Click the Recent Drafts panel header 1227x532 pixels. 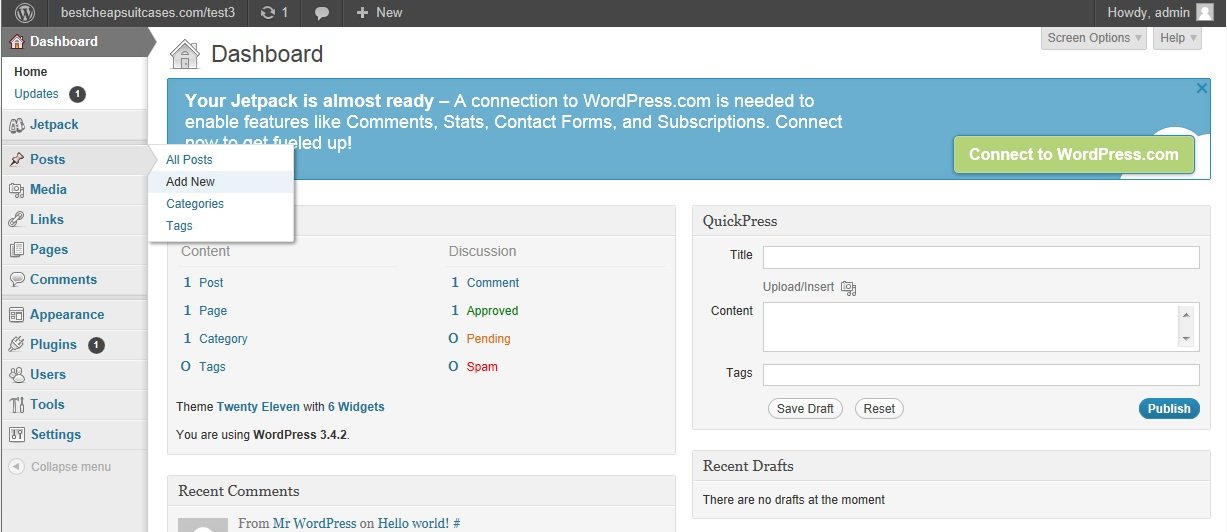pyautogui.click(x=951, y=466)
